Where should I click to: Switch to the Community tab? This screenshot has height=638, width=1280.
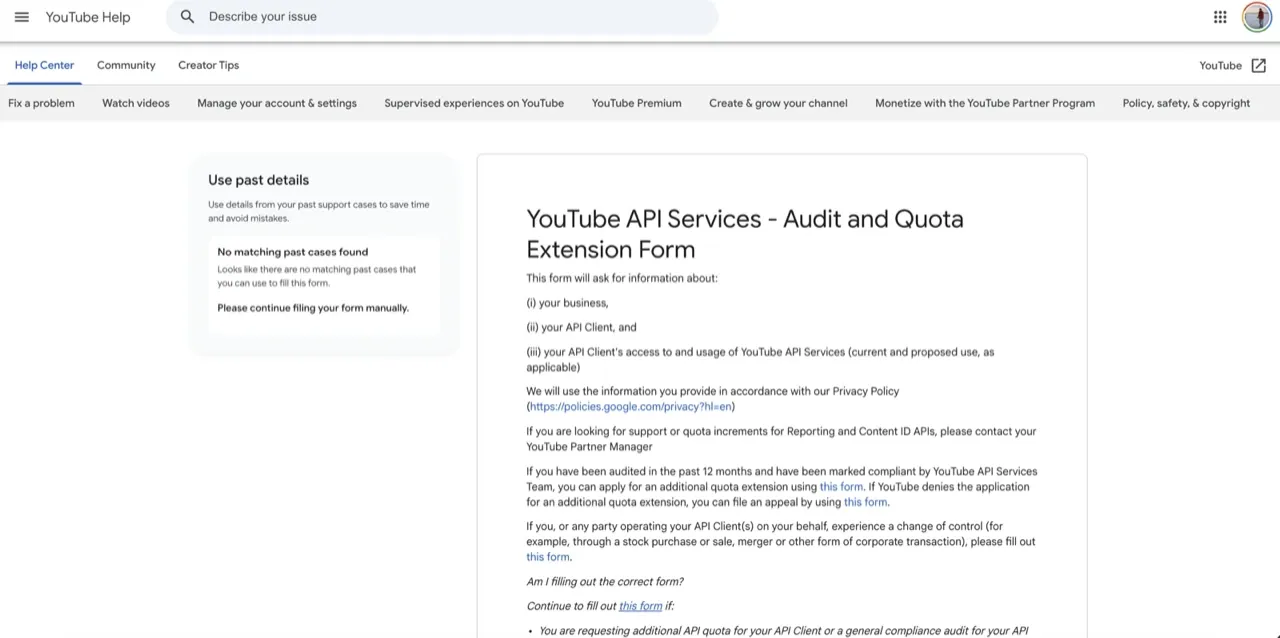tap(126, 65)
